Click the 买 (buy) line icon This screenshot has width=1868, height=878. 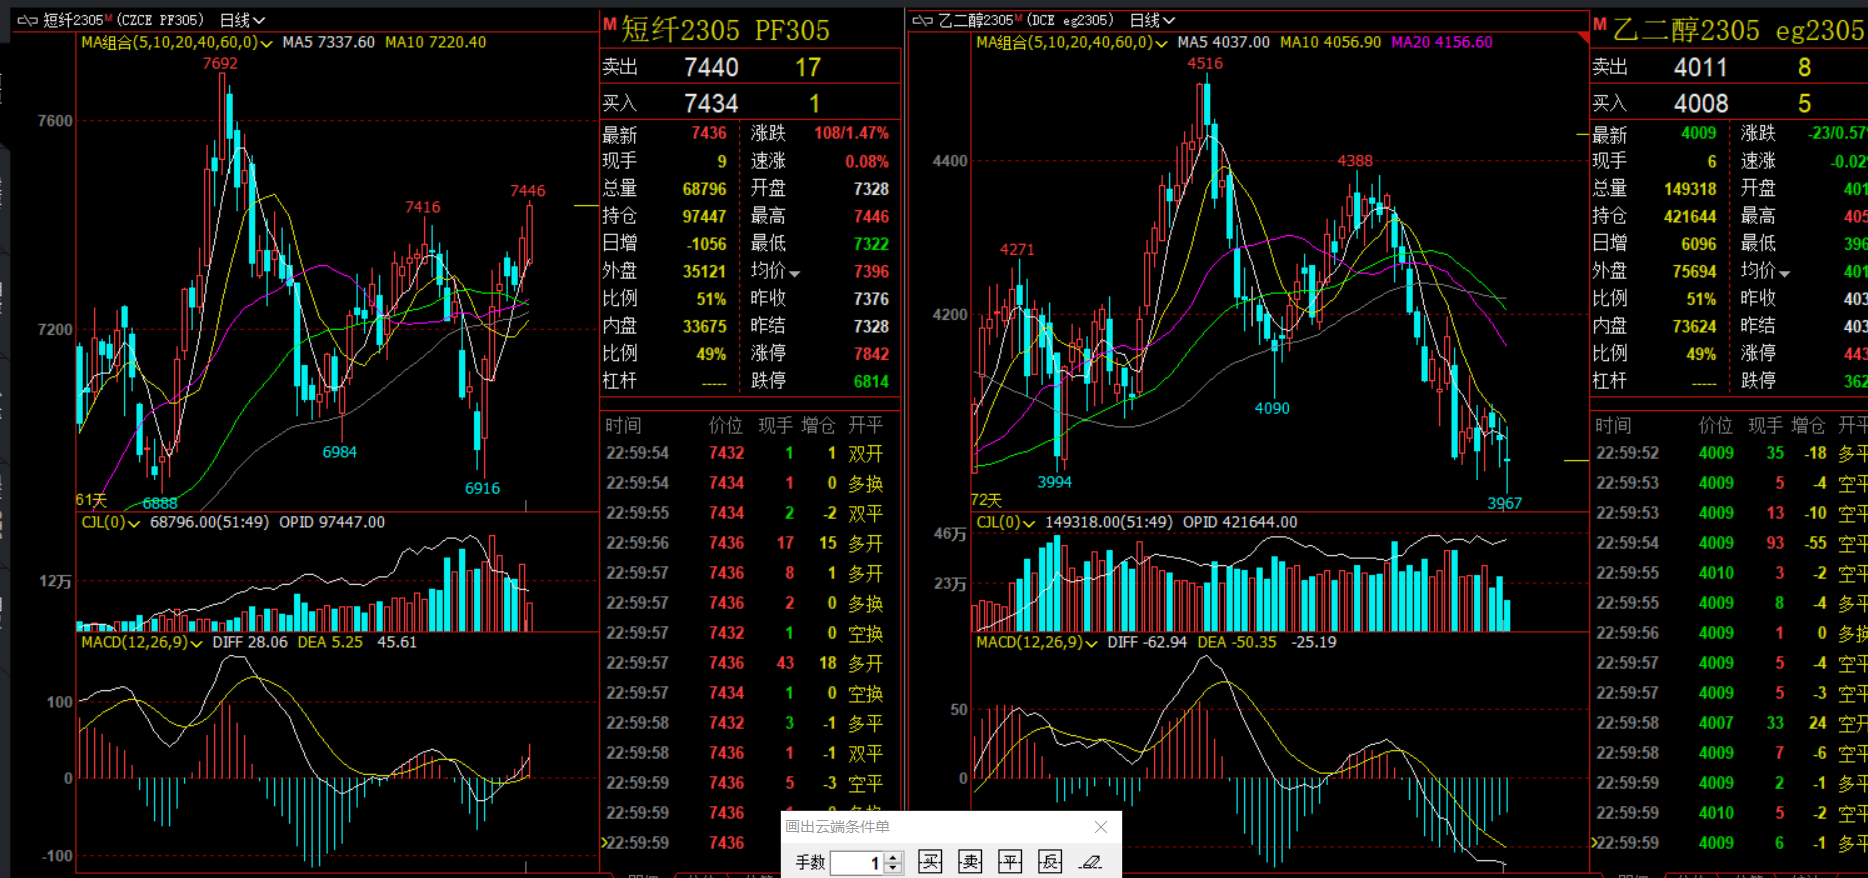tap(930, 862)
